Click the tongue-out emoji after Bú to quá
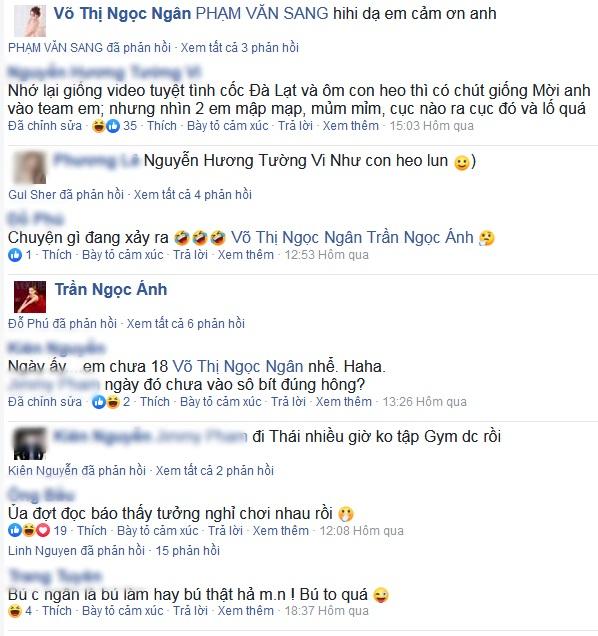This screenshot has width=598, height=636. (x=381, y=595)
